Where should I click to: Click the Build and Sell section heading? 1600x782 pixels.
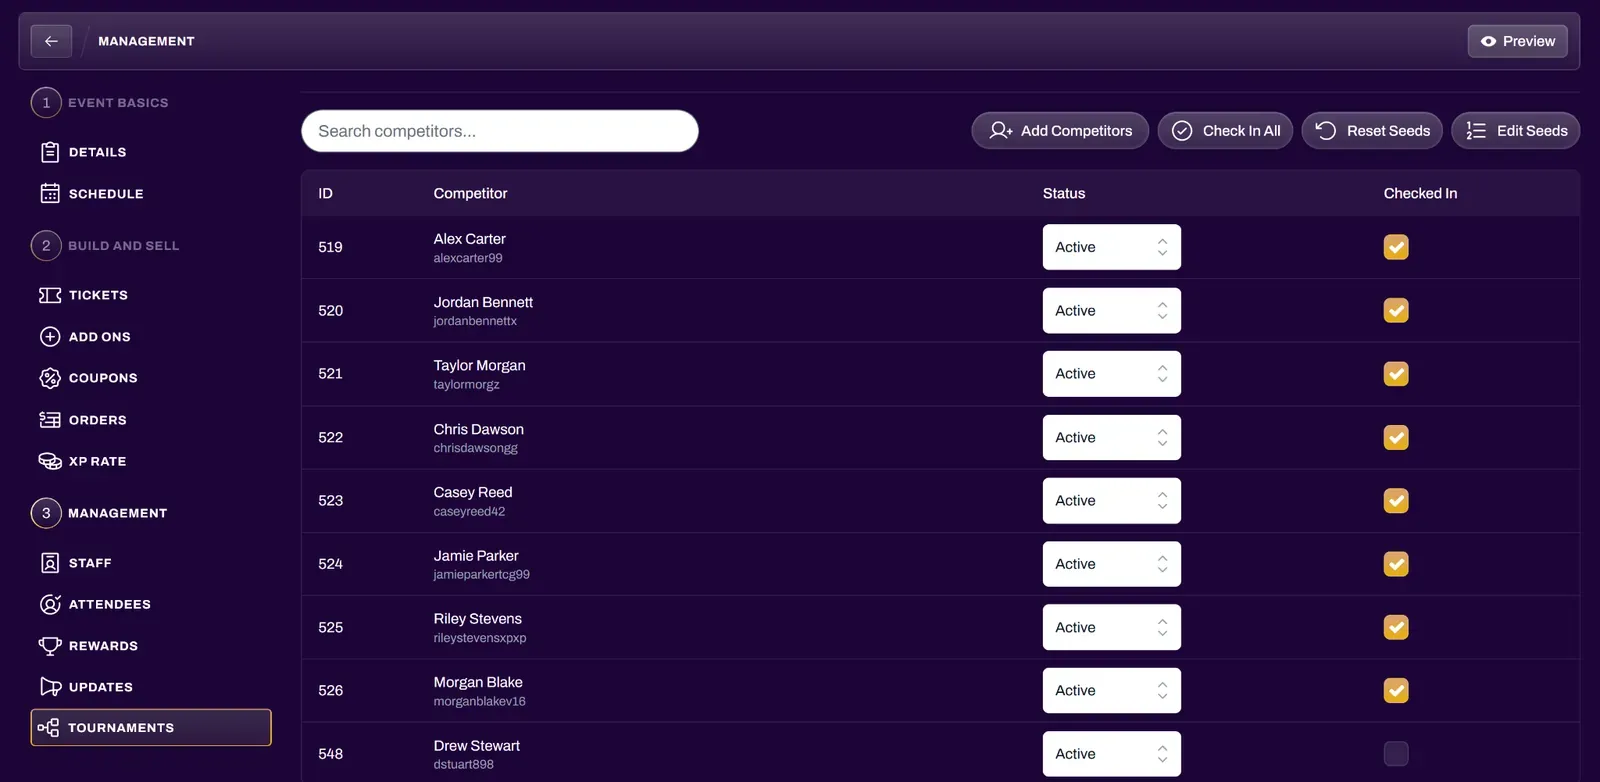(123, 245)
